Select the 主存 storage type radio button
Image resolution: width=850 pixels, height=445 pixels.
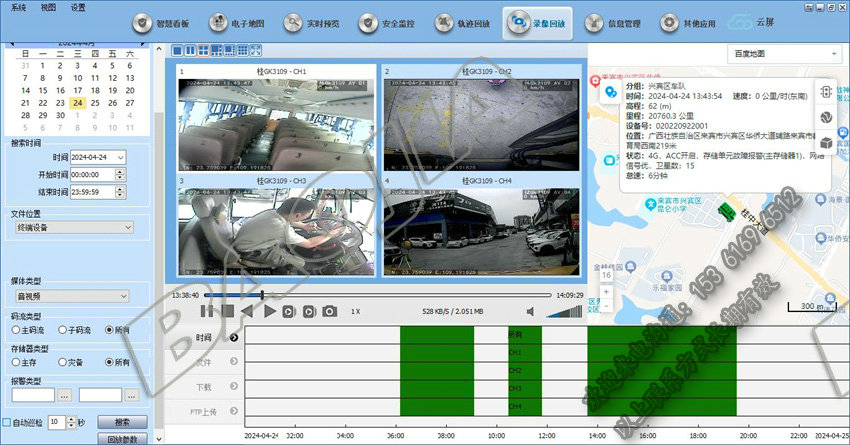click(x=18, y=363)
